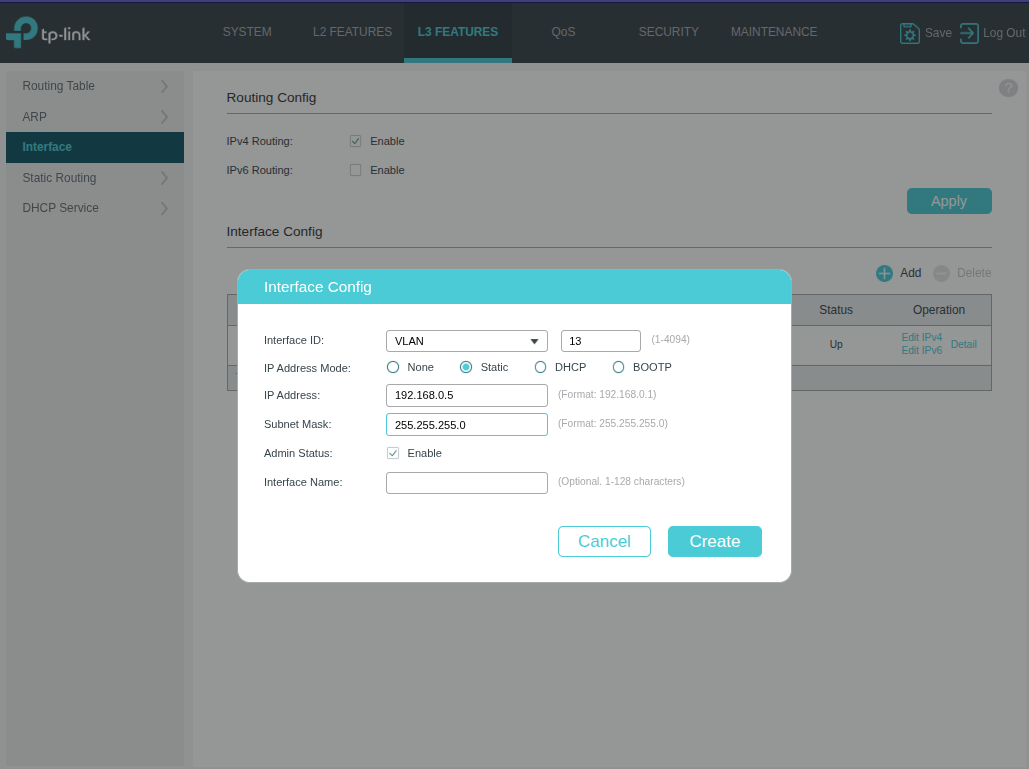
Task: Click the Subnet Mask input field
Action: click(467, 425)
